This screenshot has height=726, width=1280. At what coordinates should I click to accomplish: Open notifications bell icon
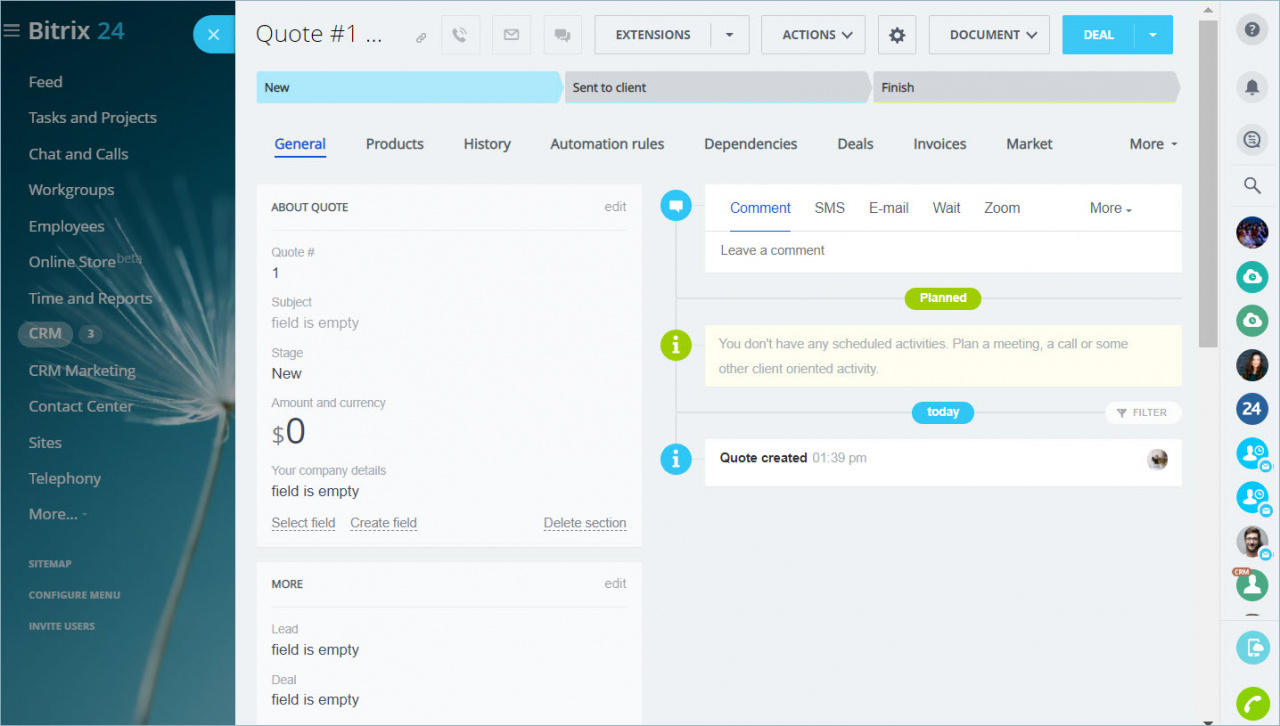[x=1252, y=87]
